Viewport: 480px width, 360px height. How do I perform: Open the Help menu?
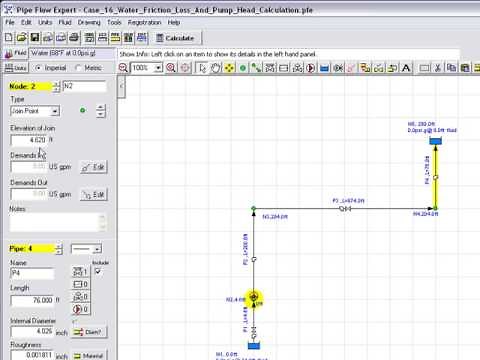coord(174,22)
